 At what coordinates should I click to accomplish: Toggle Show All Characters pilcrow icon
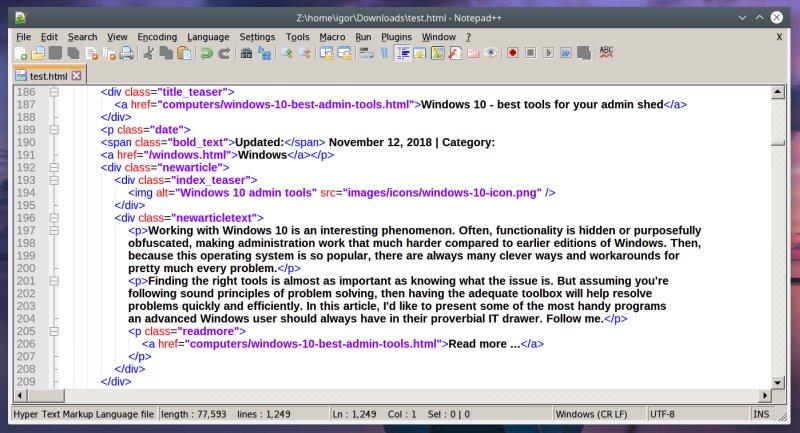point(383,53)
